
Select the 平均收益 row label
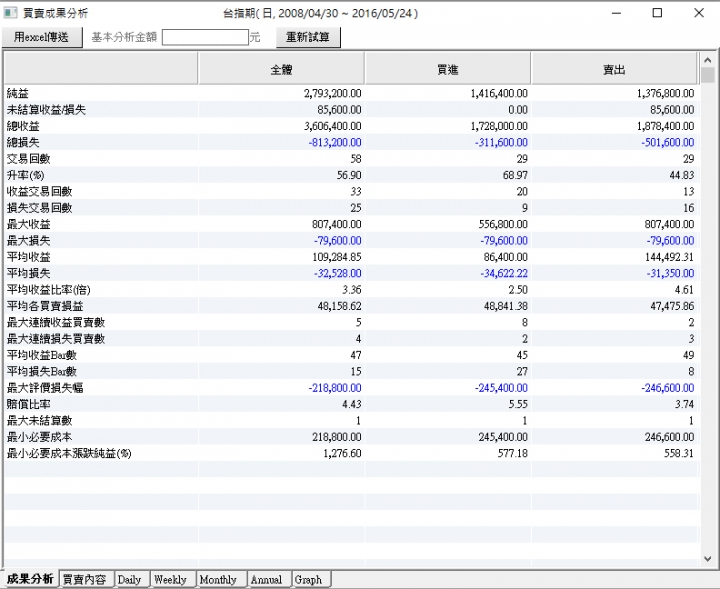[28, 257]
